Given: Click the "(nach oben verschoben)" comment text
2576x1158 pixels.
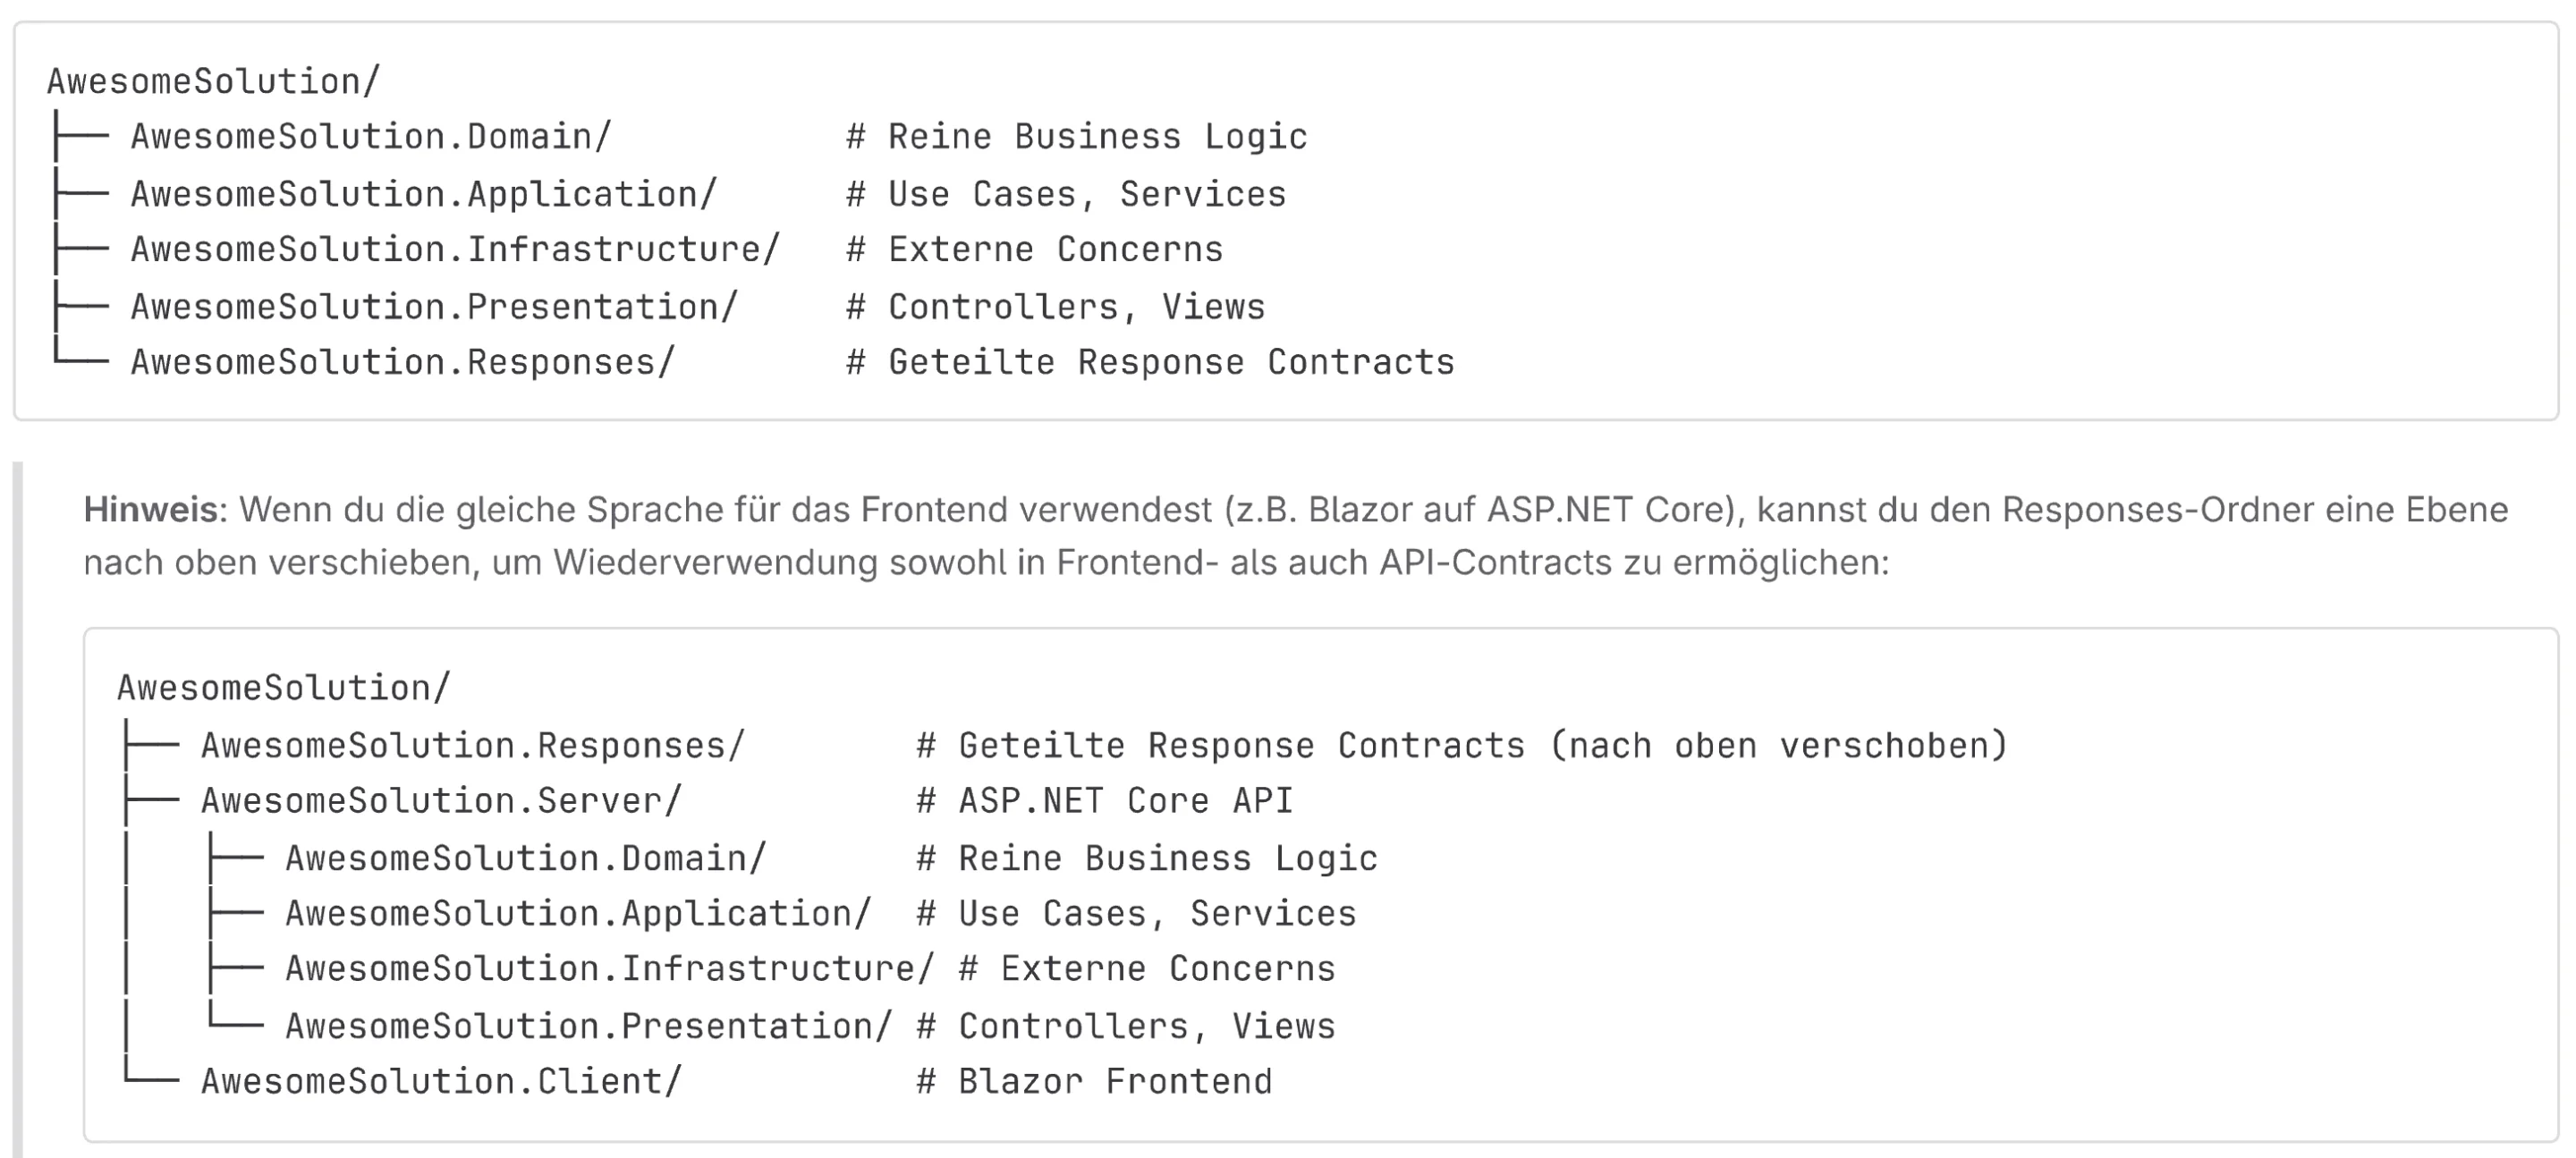Looking at the screenshot, I should (1777, 746).
